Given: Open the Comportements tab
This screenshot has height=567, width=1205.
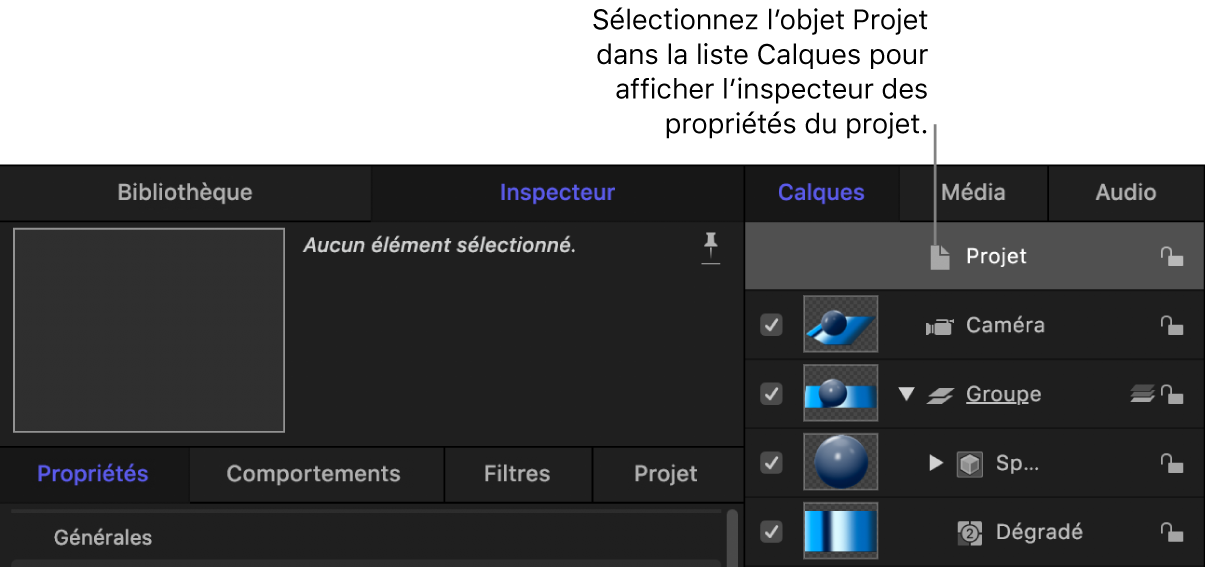Looking at the screenshot, I should coord(313,474).
